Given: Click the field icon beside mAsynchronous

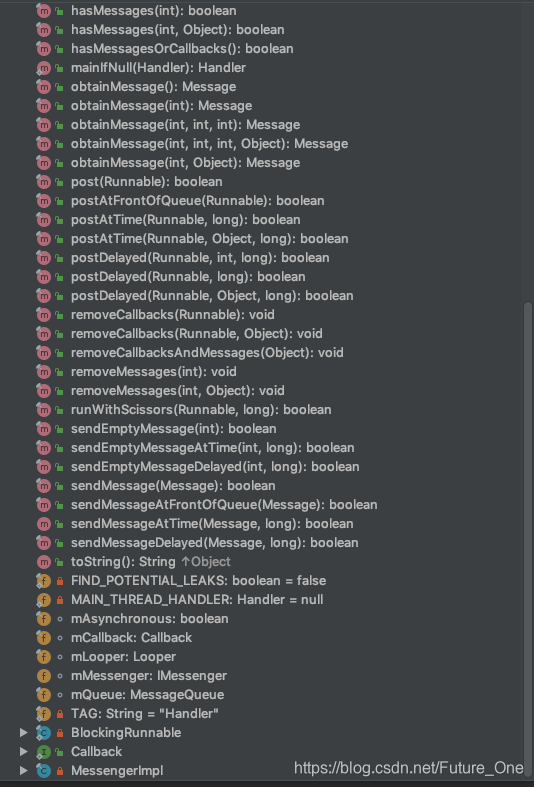Looking at the screenshot, I should [44, 619].
